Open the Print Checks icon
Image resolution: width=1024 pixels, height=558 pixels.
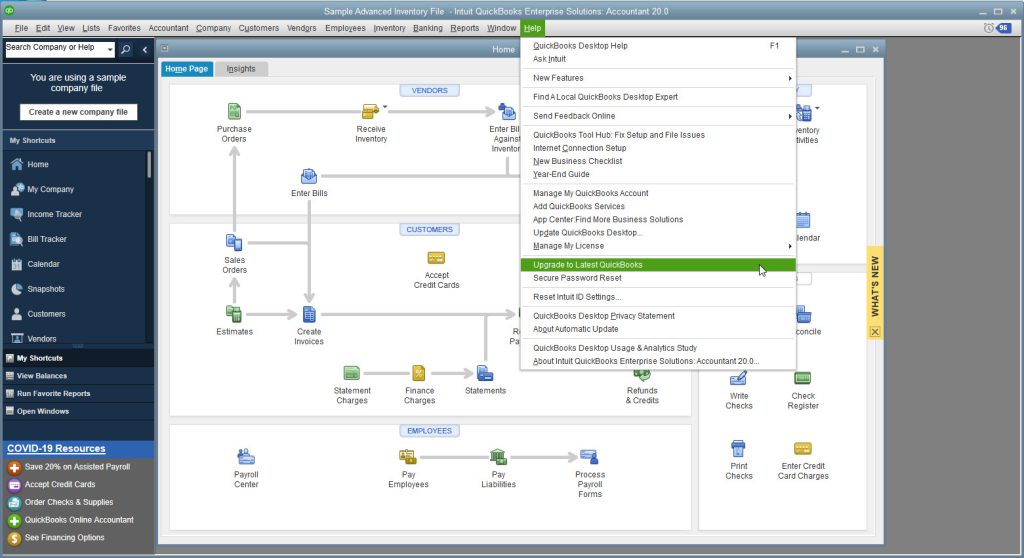[x=738, y=449]
